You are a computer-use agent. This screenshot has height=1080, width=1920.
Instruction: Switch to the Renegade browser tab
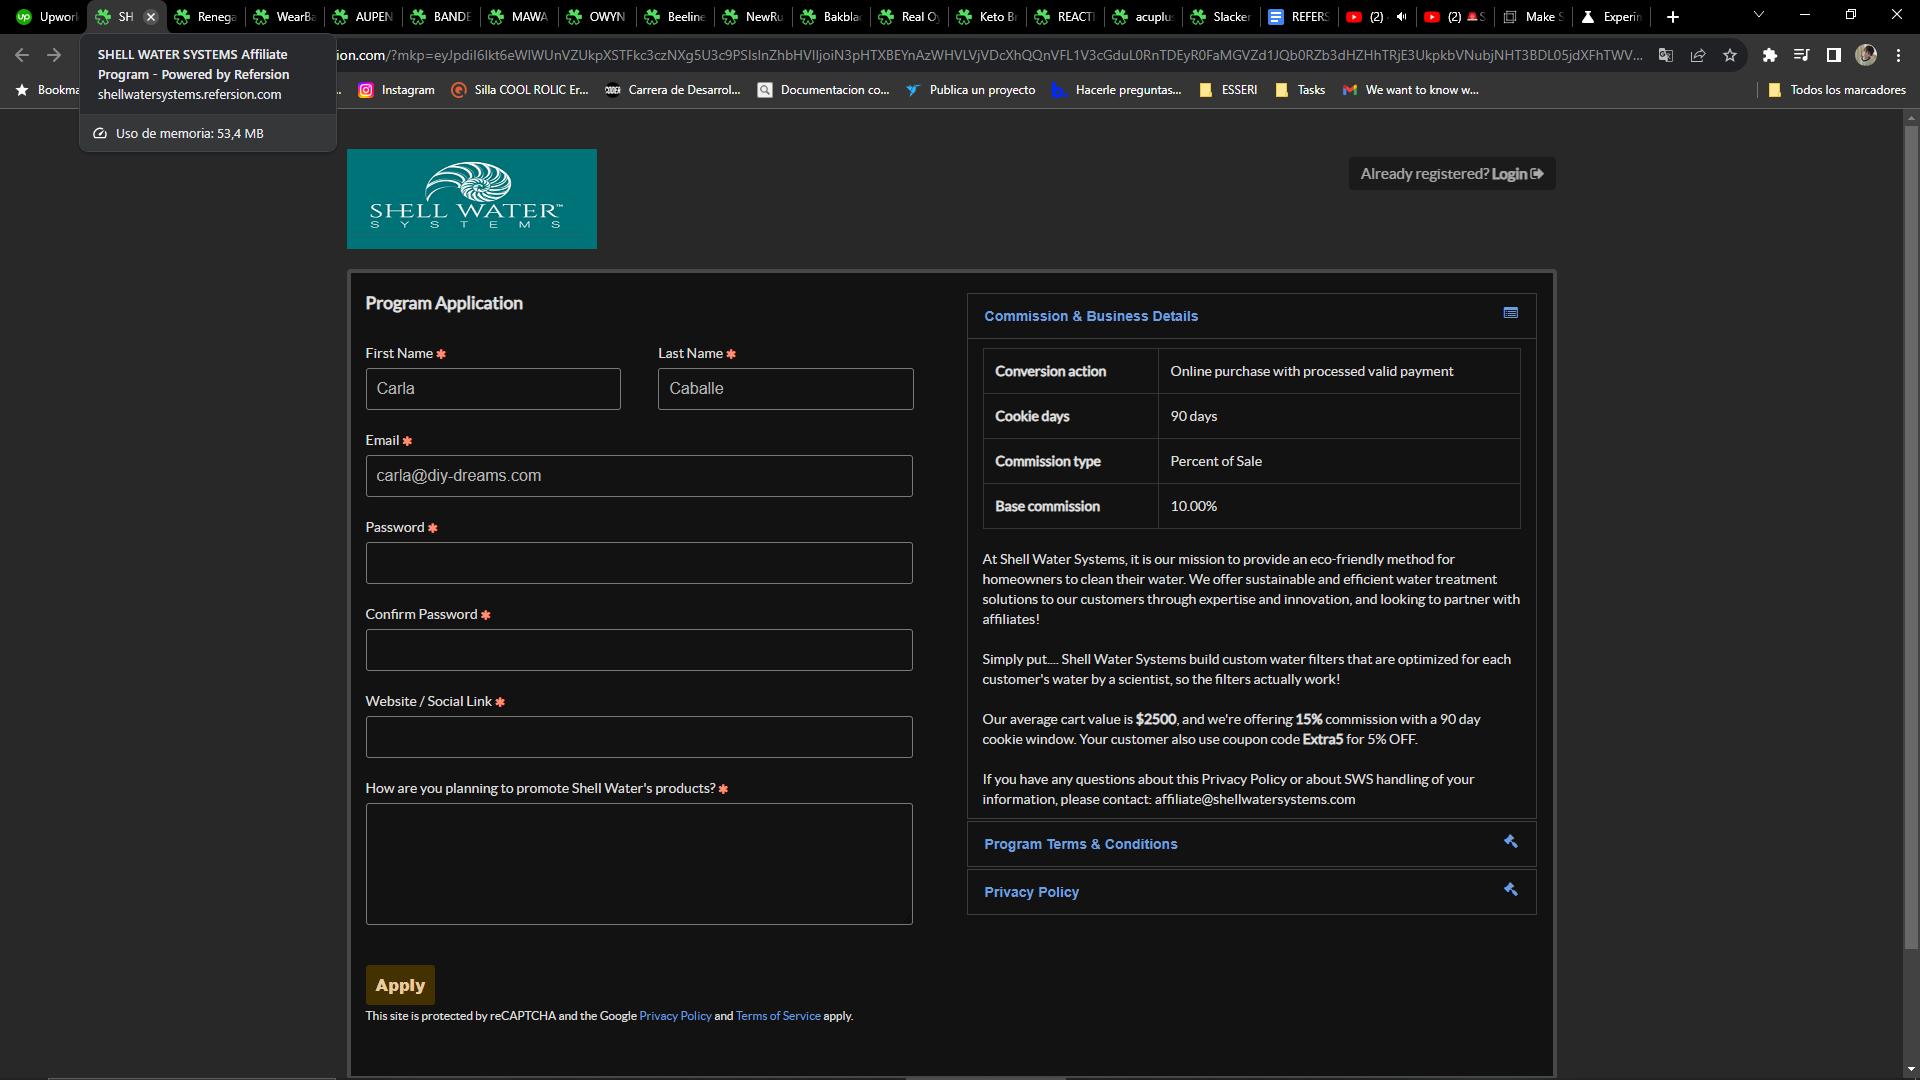pyautogui.click(x=206, y=17)
